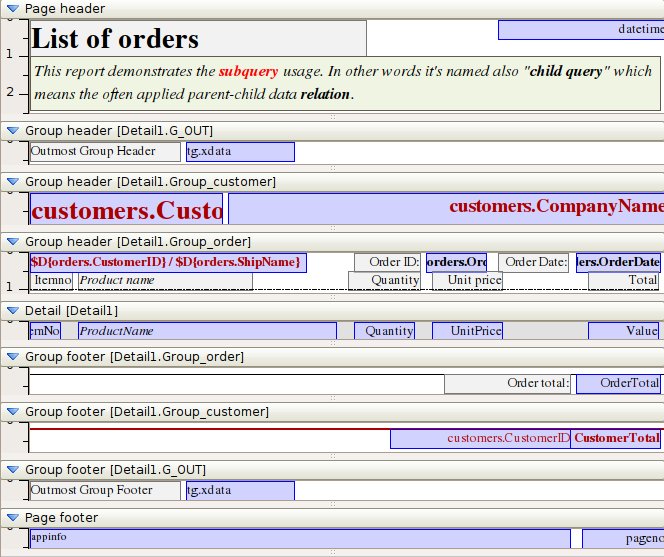Select the UnitPrice field in Detail band
This screenshot has height=557, width=664.
coord(468,331)
